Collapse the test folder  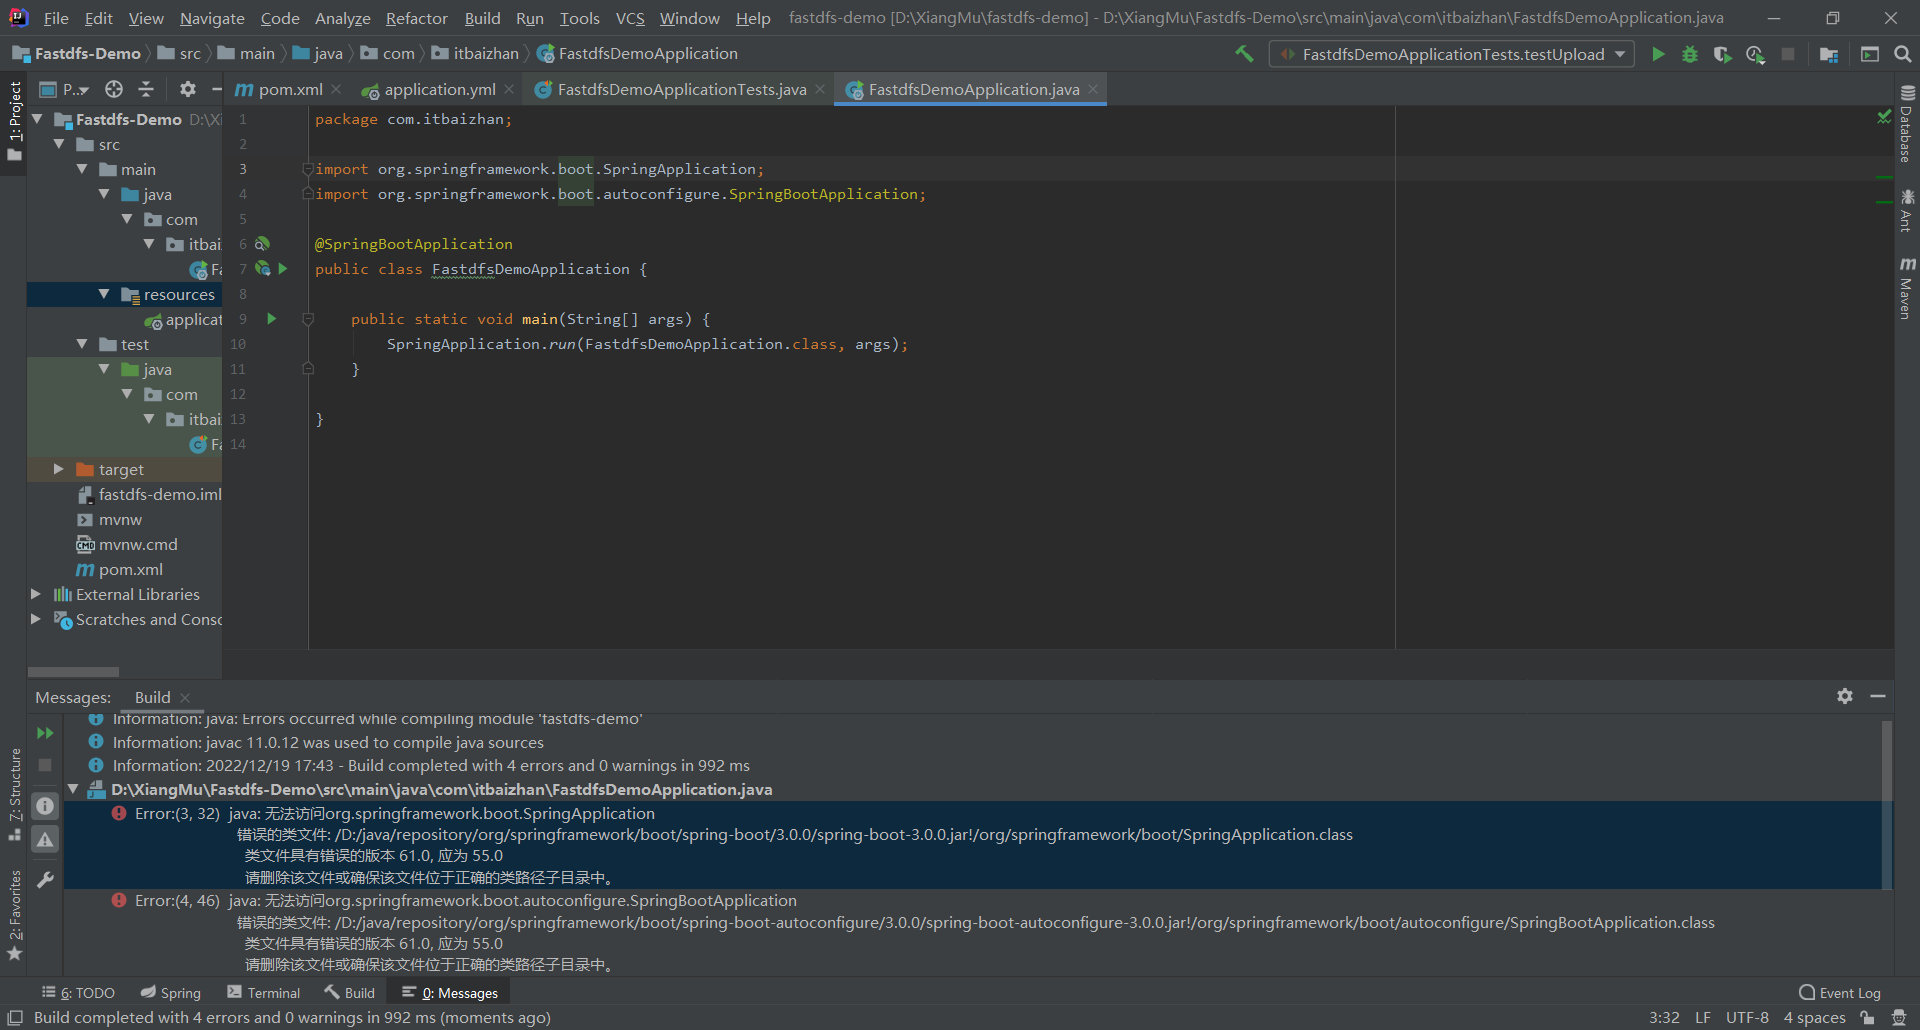click(83, 344)
